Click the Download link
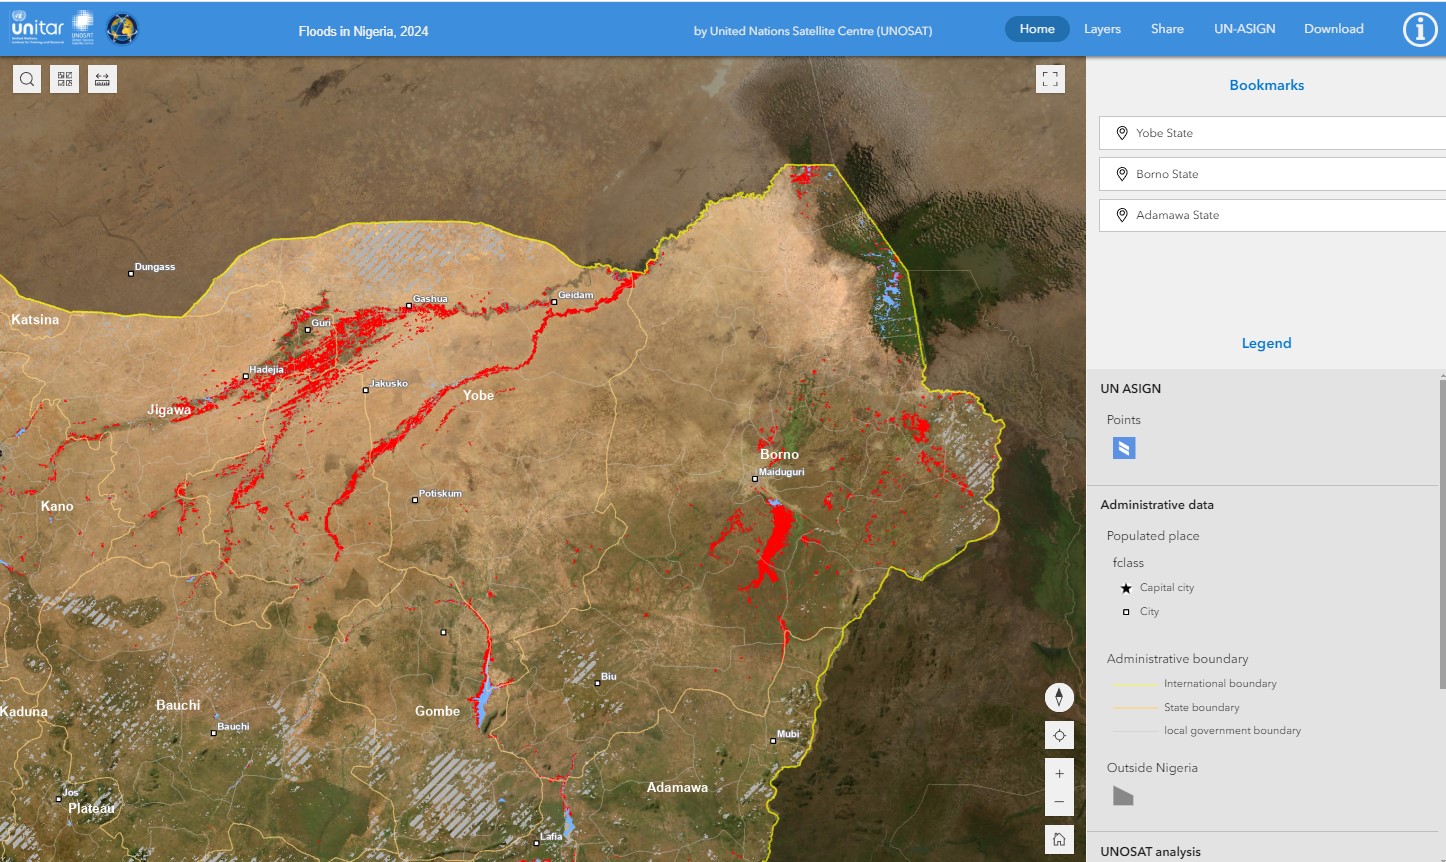 point(1333,29)
